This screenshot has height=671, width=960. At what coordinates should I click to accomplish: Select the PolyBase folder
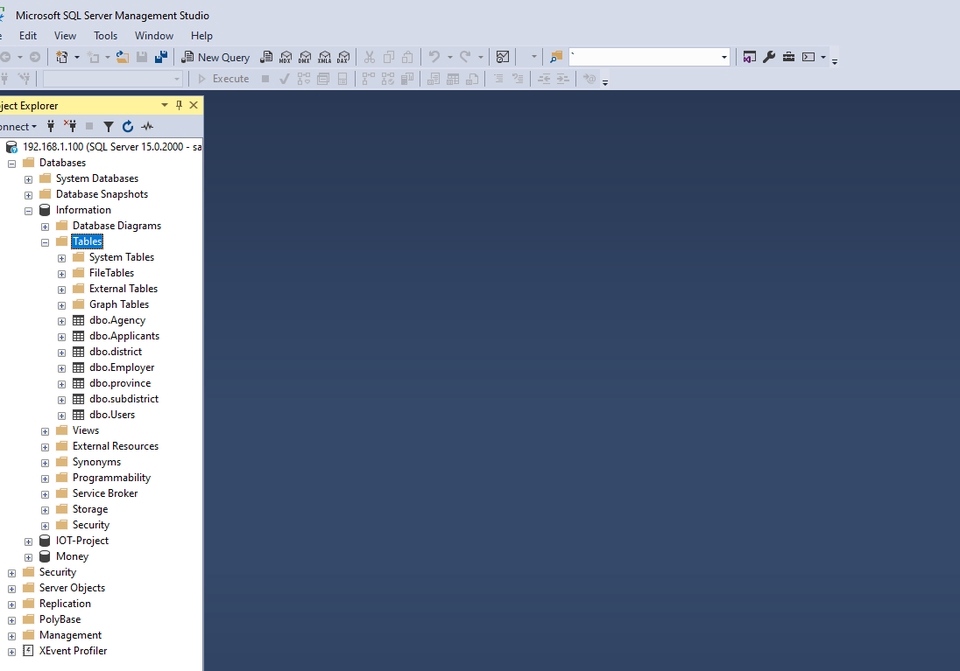point(60,620)
